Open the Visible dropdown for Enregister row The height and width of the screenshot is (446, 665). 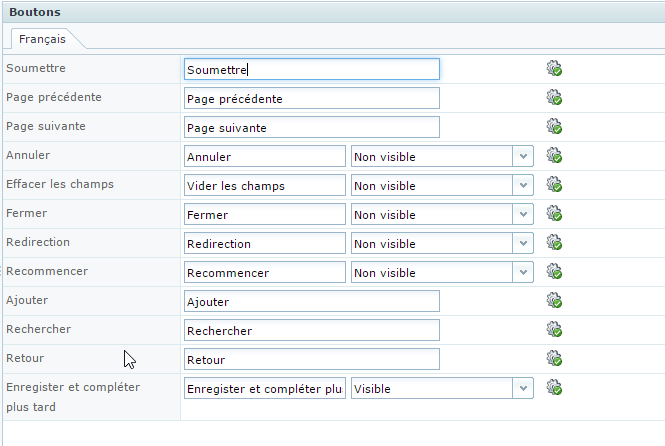point(442,388)
